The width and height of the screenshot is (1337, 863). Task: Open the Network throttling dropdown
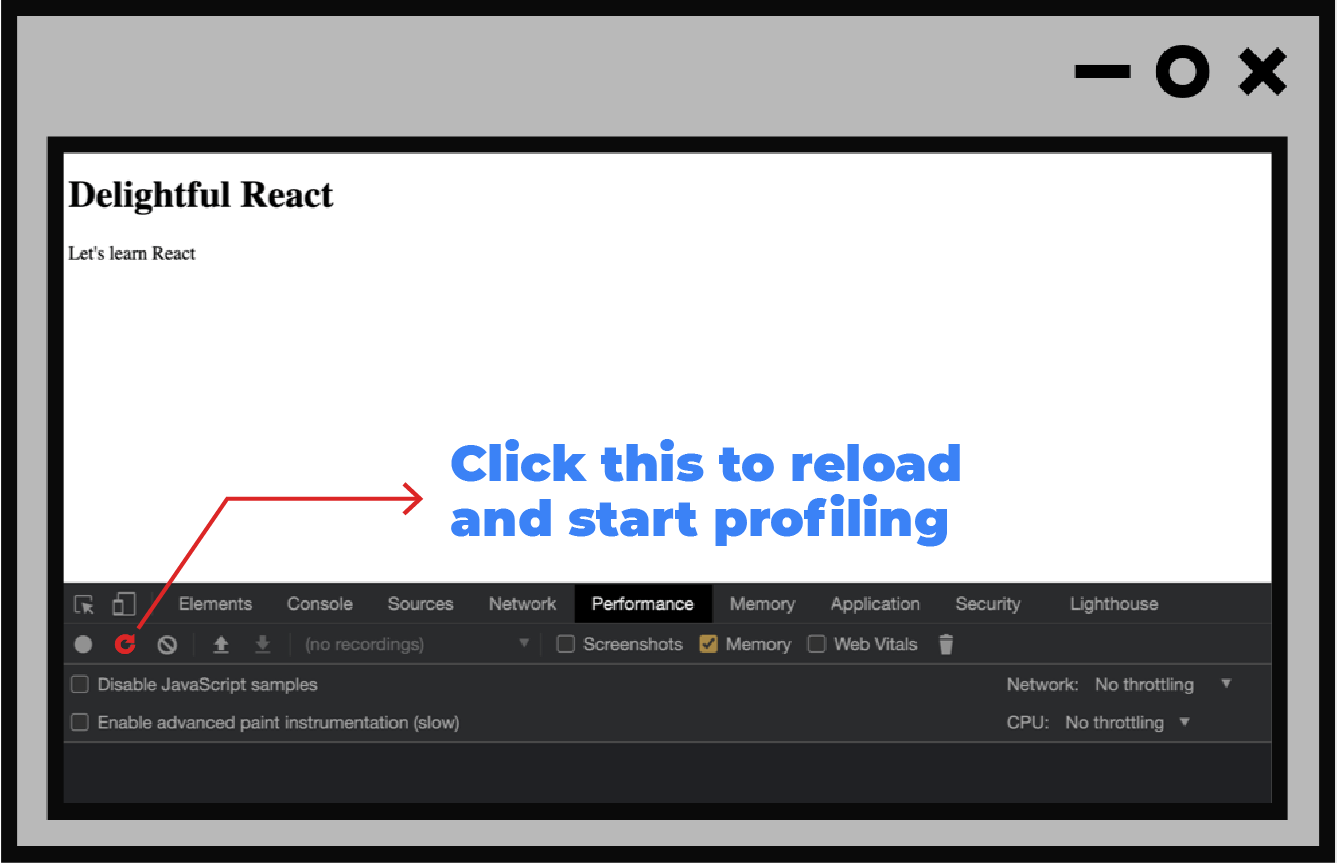[1163, 685]
